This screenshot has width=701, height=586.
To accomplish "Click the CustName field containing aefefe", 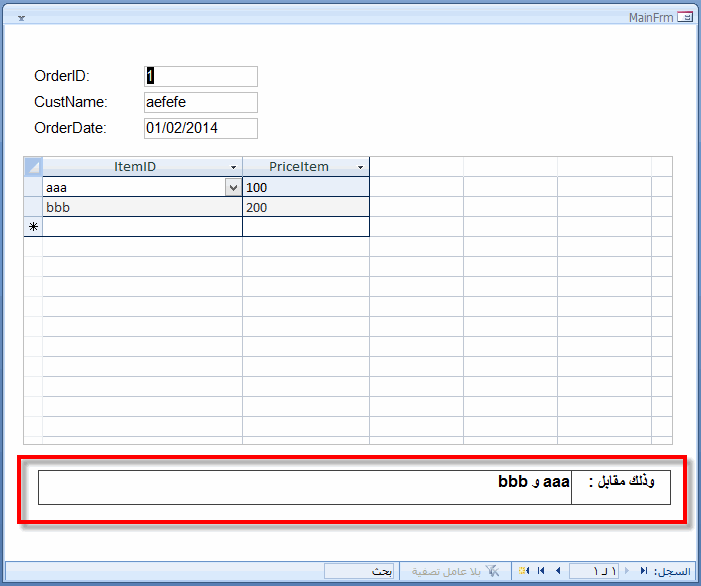I will (201, 102).
